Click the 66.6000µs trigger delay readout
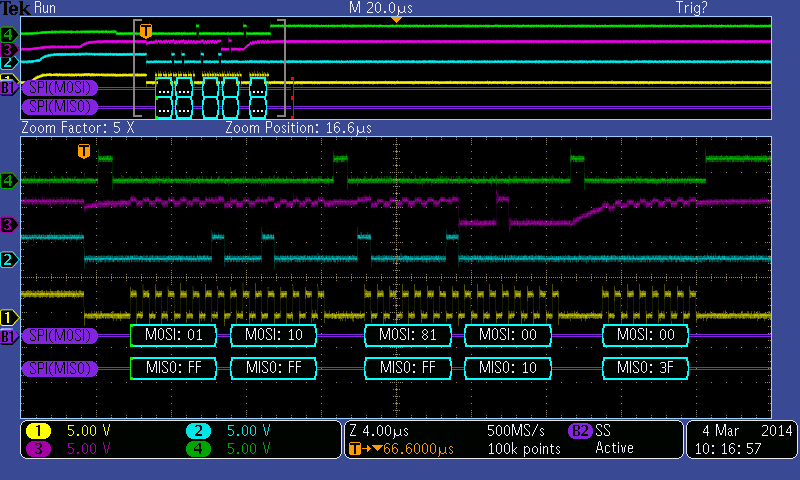The height and width of the screenshot is (480, 800). tap(401, 449)
